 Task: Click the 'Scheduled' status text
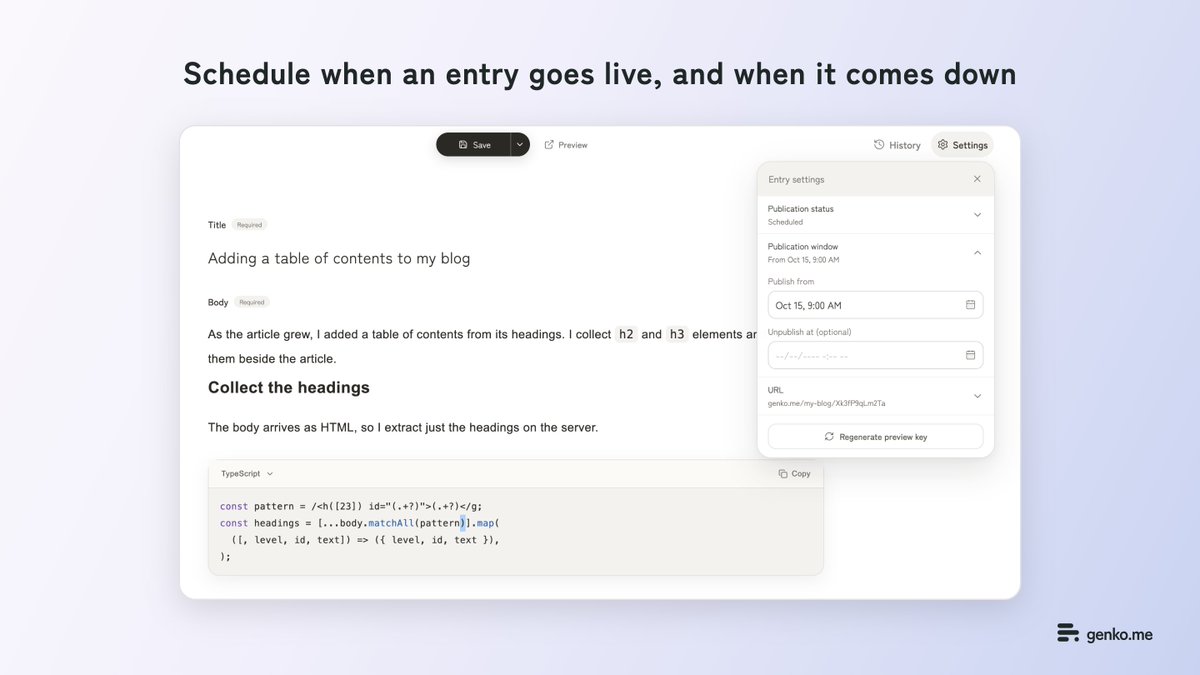[785, 222]
